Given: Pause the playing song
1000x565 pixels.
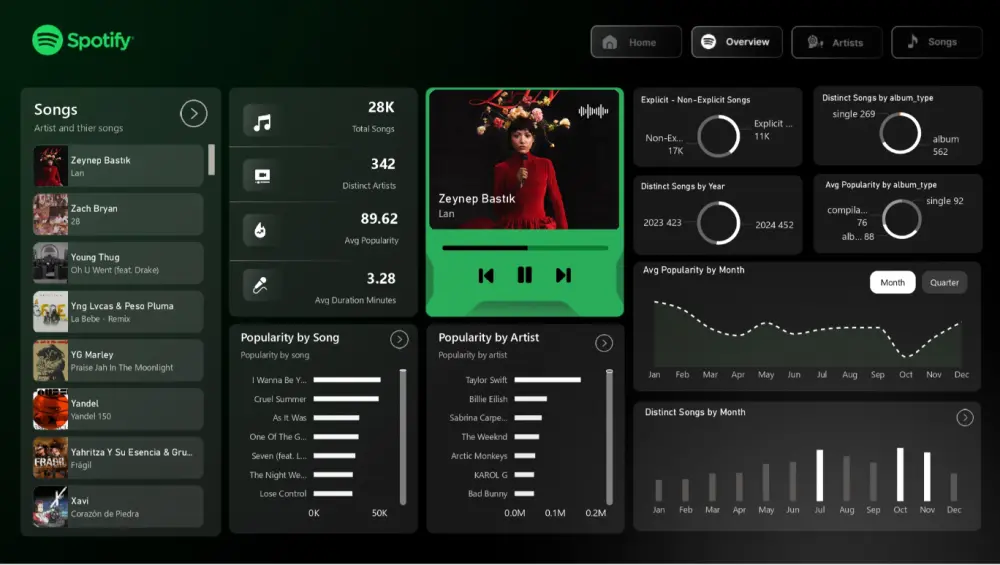Looking at the screenshot, I should click(524, 275).
